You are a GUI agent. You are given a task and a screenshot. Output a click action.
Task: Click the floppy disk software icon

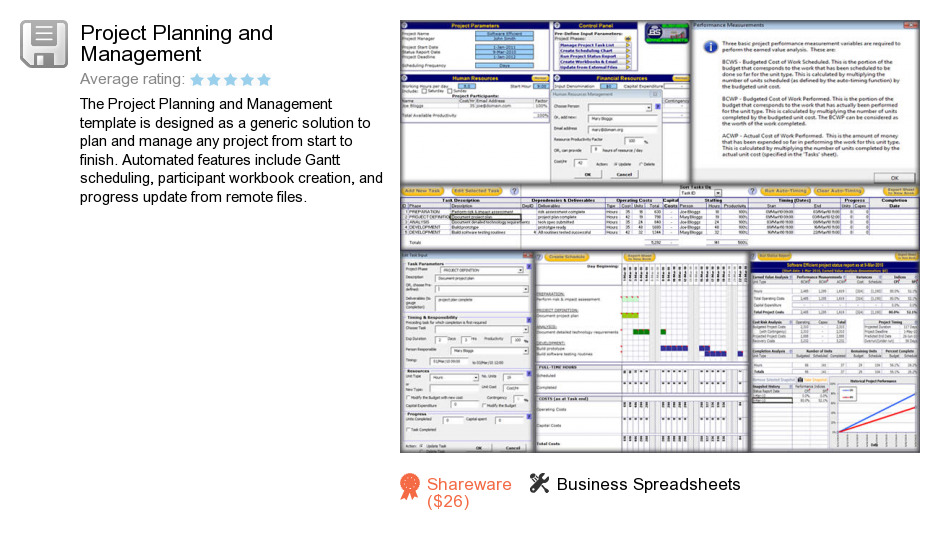click(x=44, y=44)
